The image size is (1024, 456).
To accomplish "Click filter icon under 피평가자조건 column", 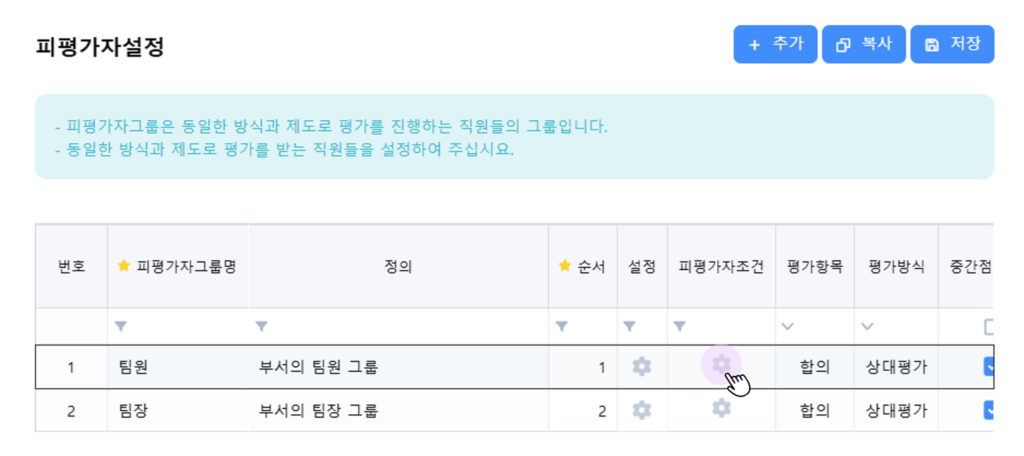I will [x=680, y=326].
